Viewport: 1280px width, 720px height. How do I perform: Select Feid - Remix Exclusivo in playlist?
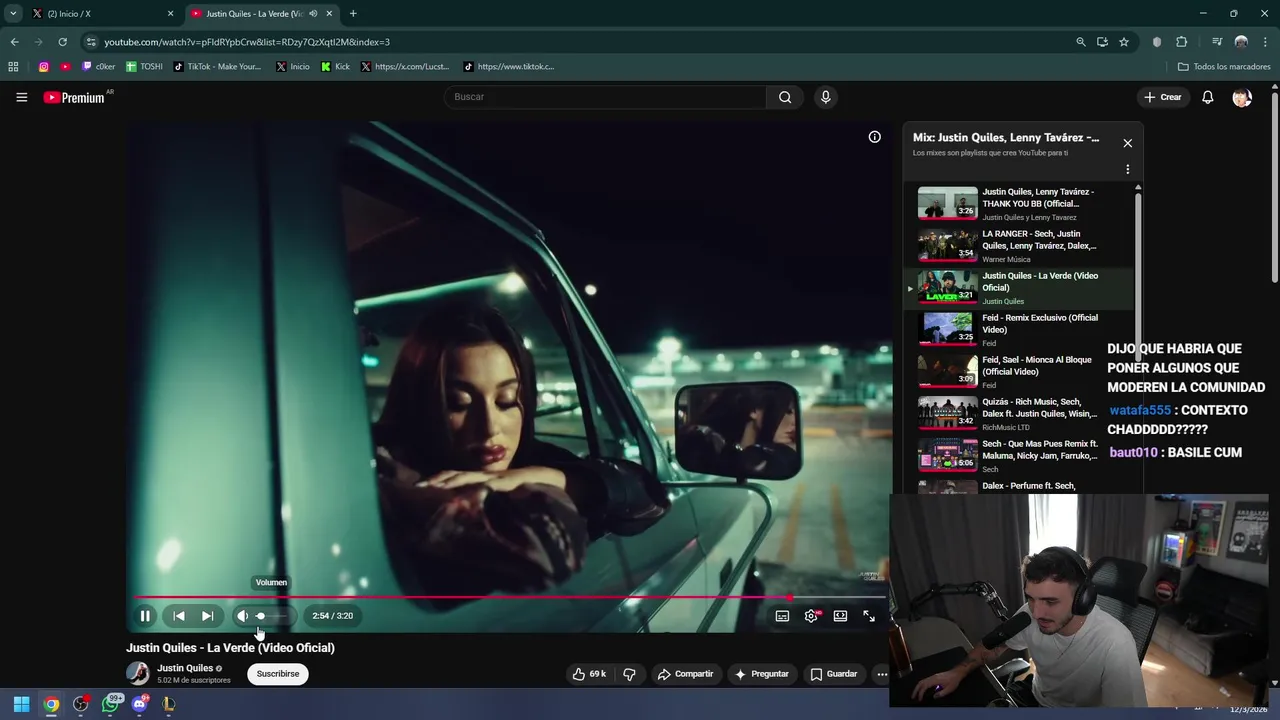pos(1020,330)
